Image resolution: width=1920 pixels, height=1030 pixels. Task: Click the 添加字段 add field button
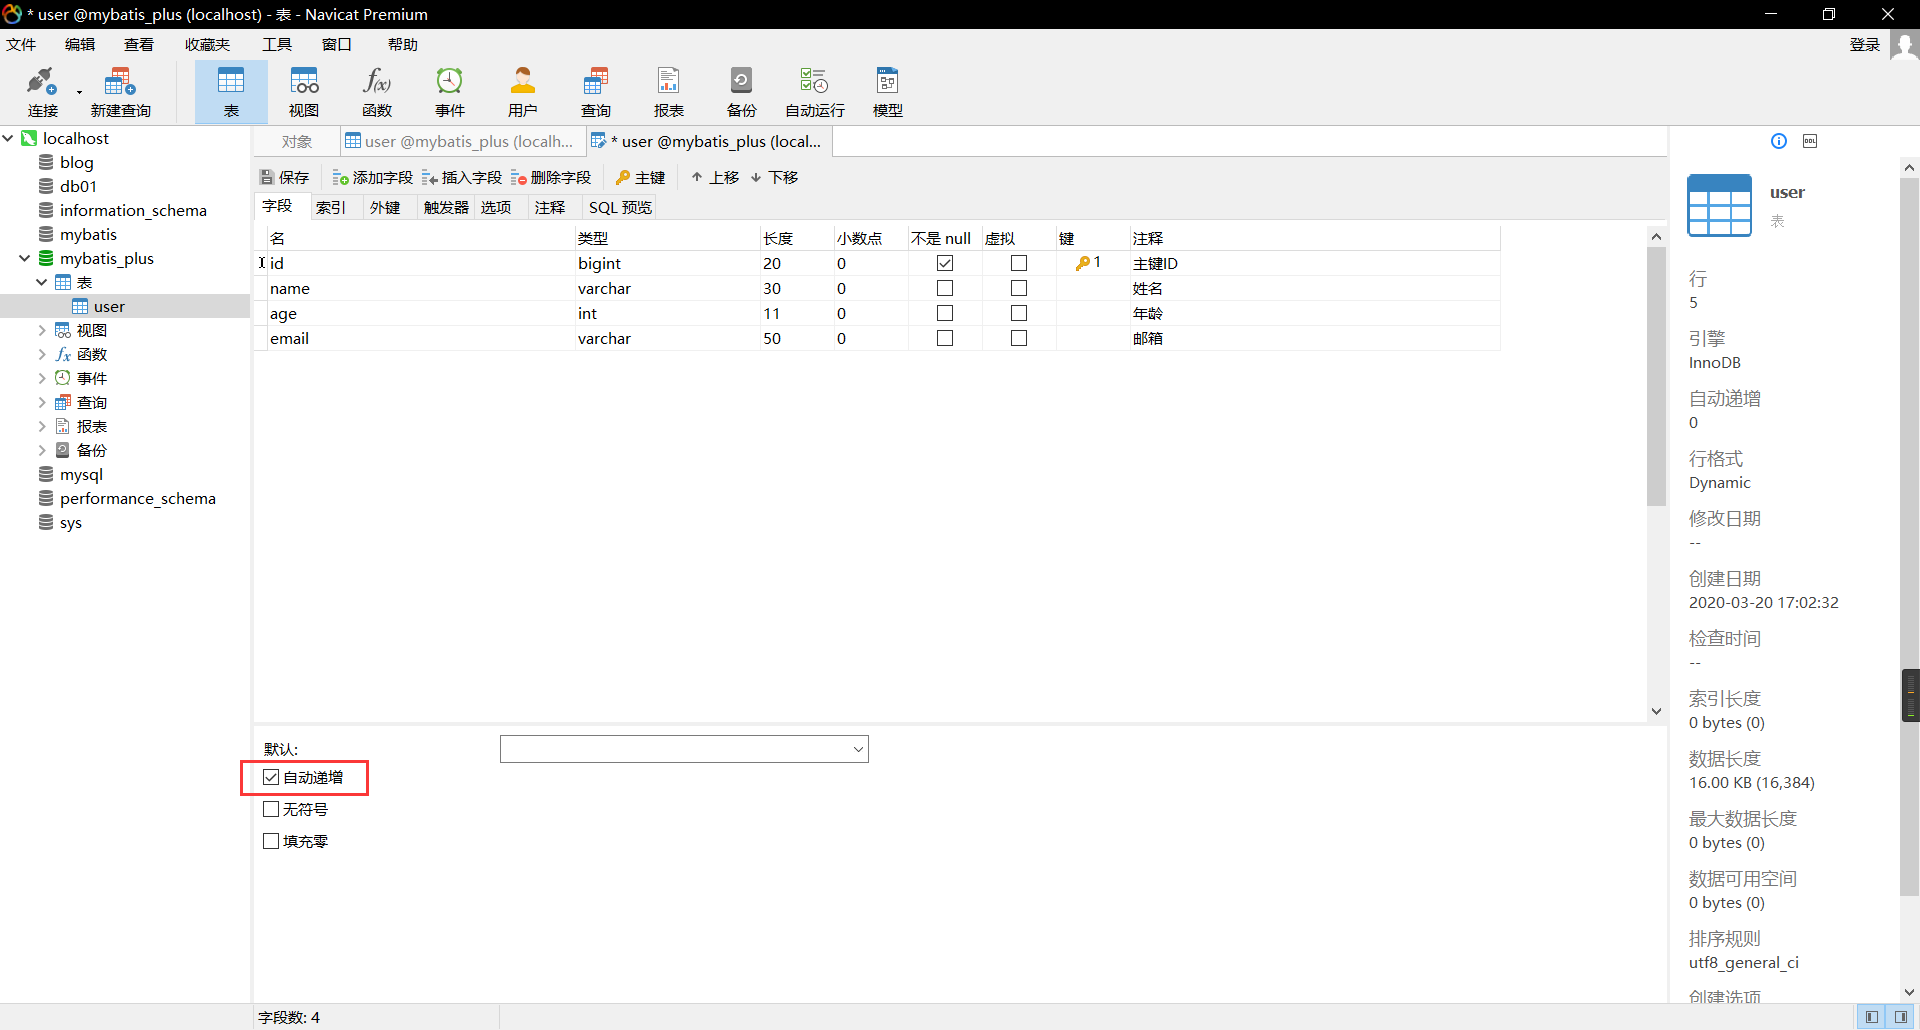coord(372,177)
